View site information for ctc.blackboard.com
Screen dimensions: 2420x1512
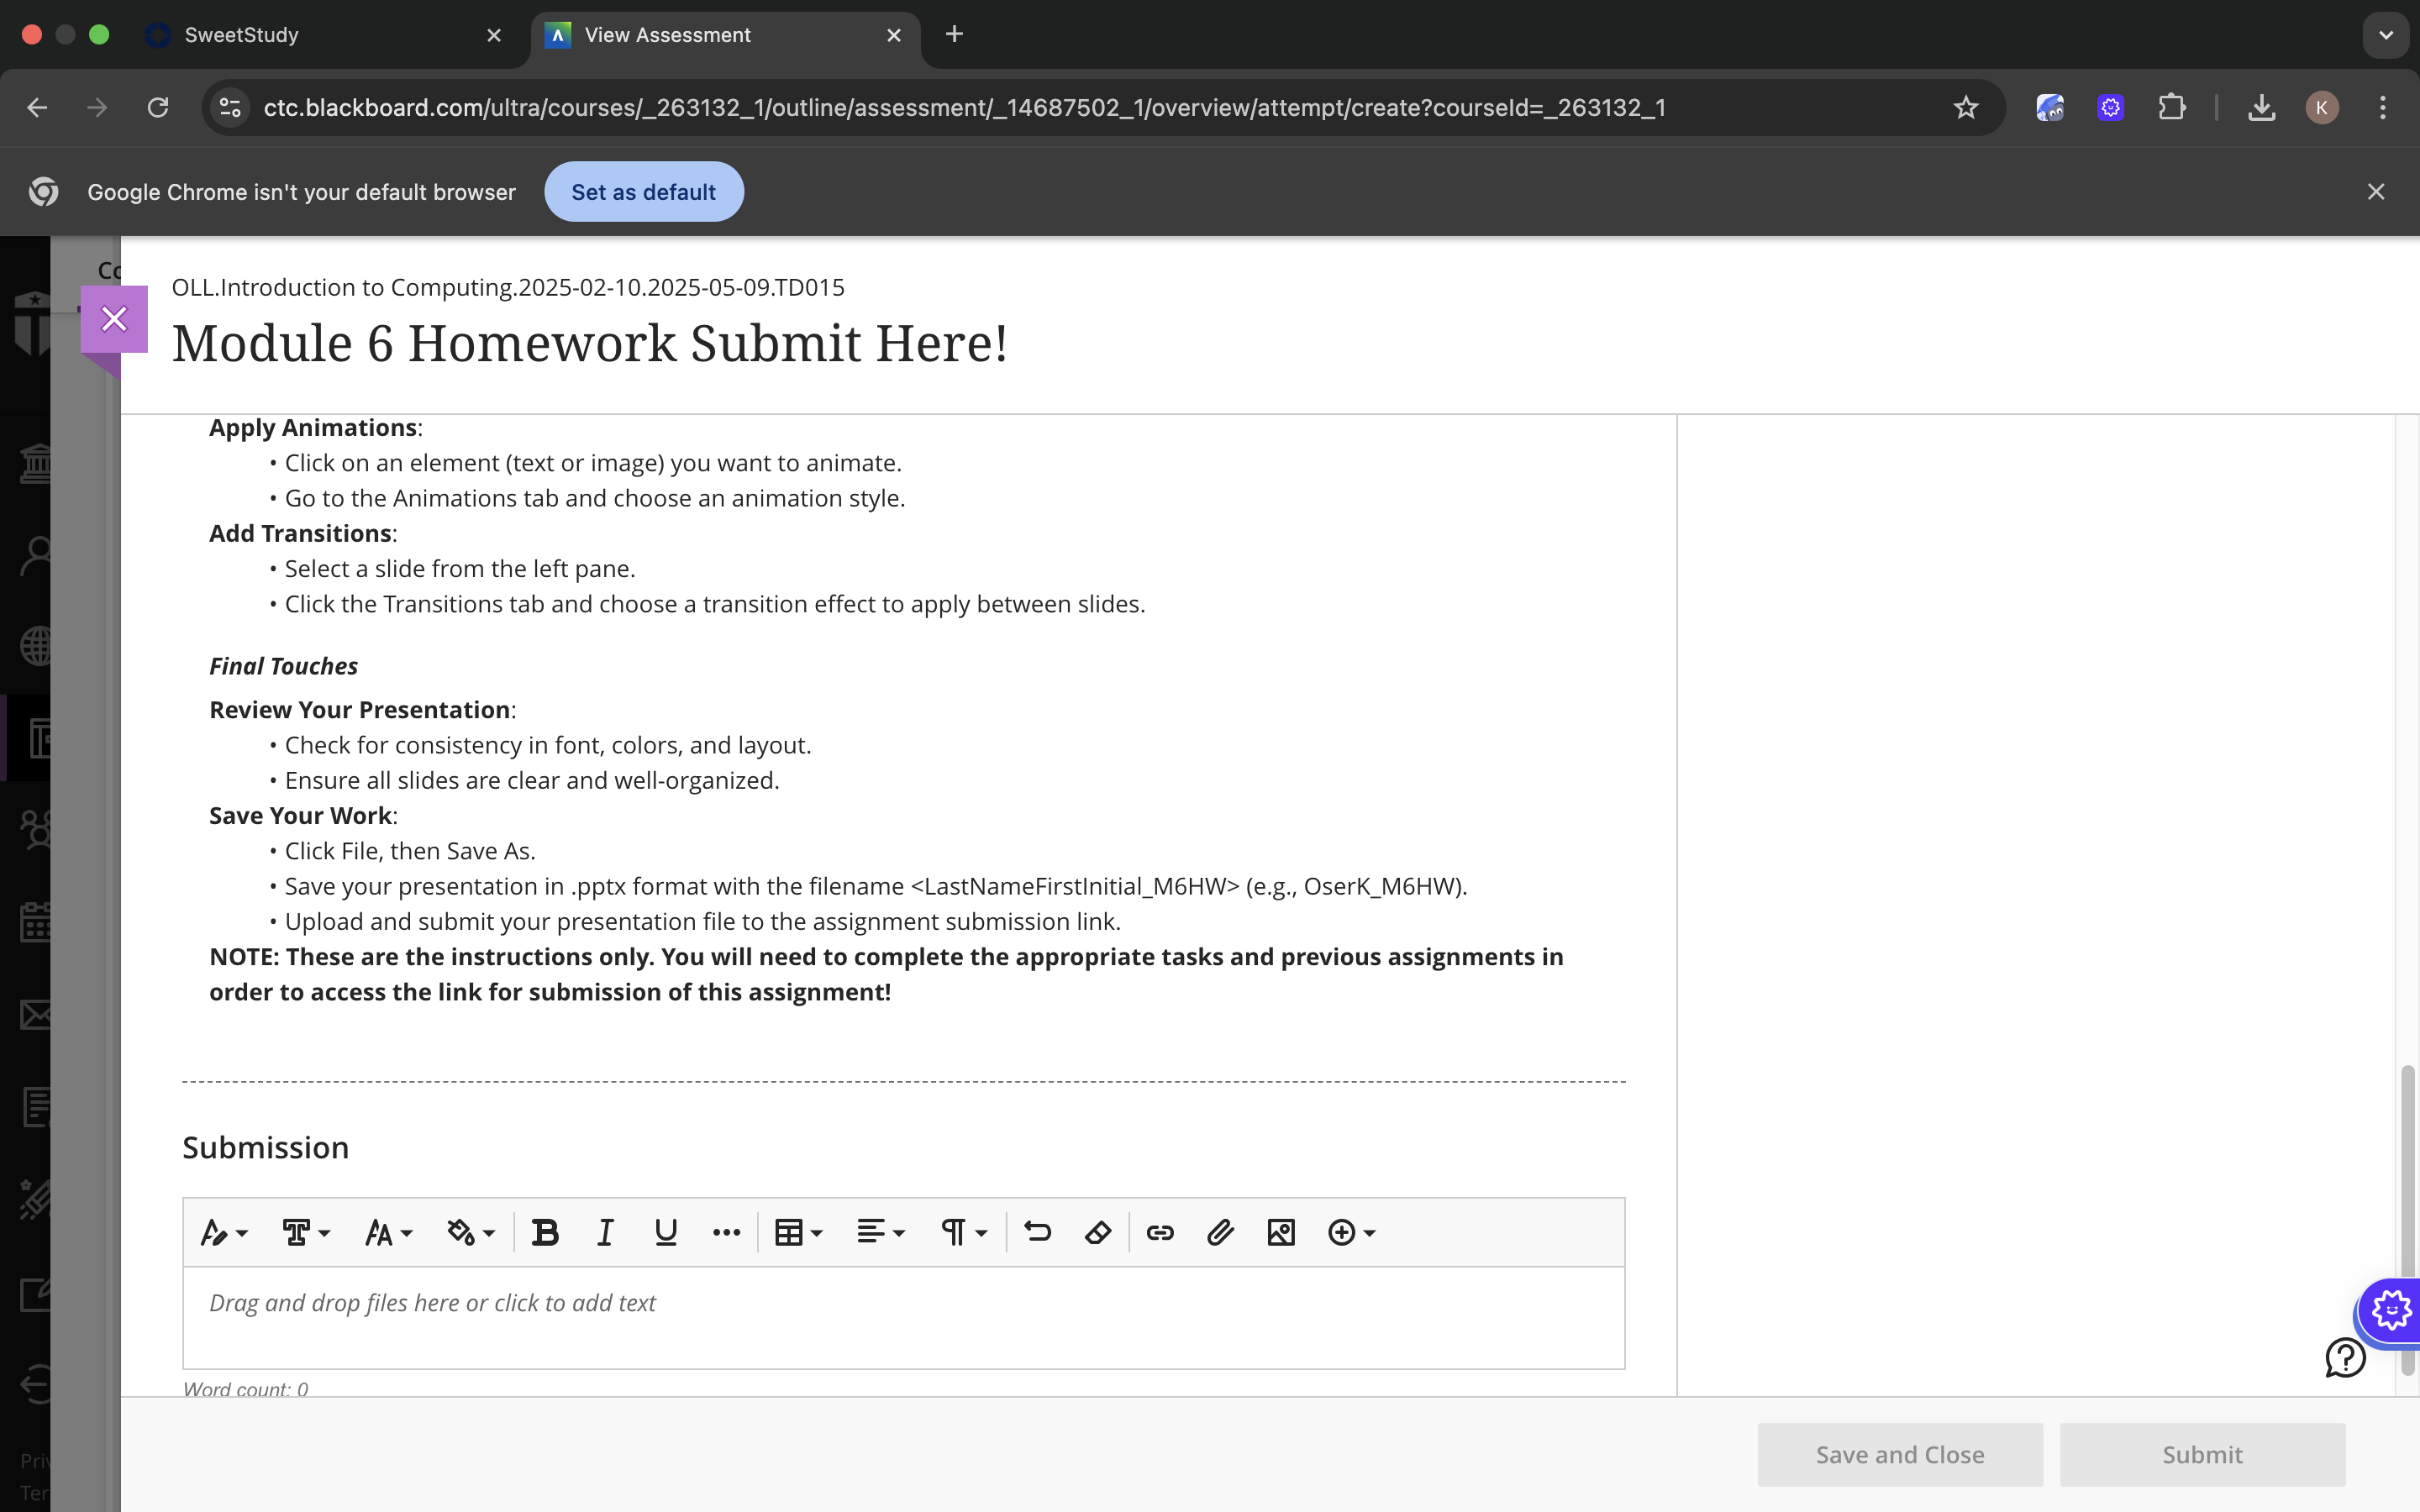pos(230,107)
